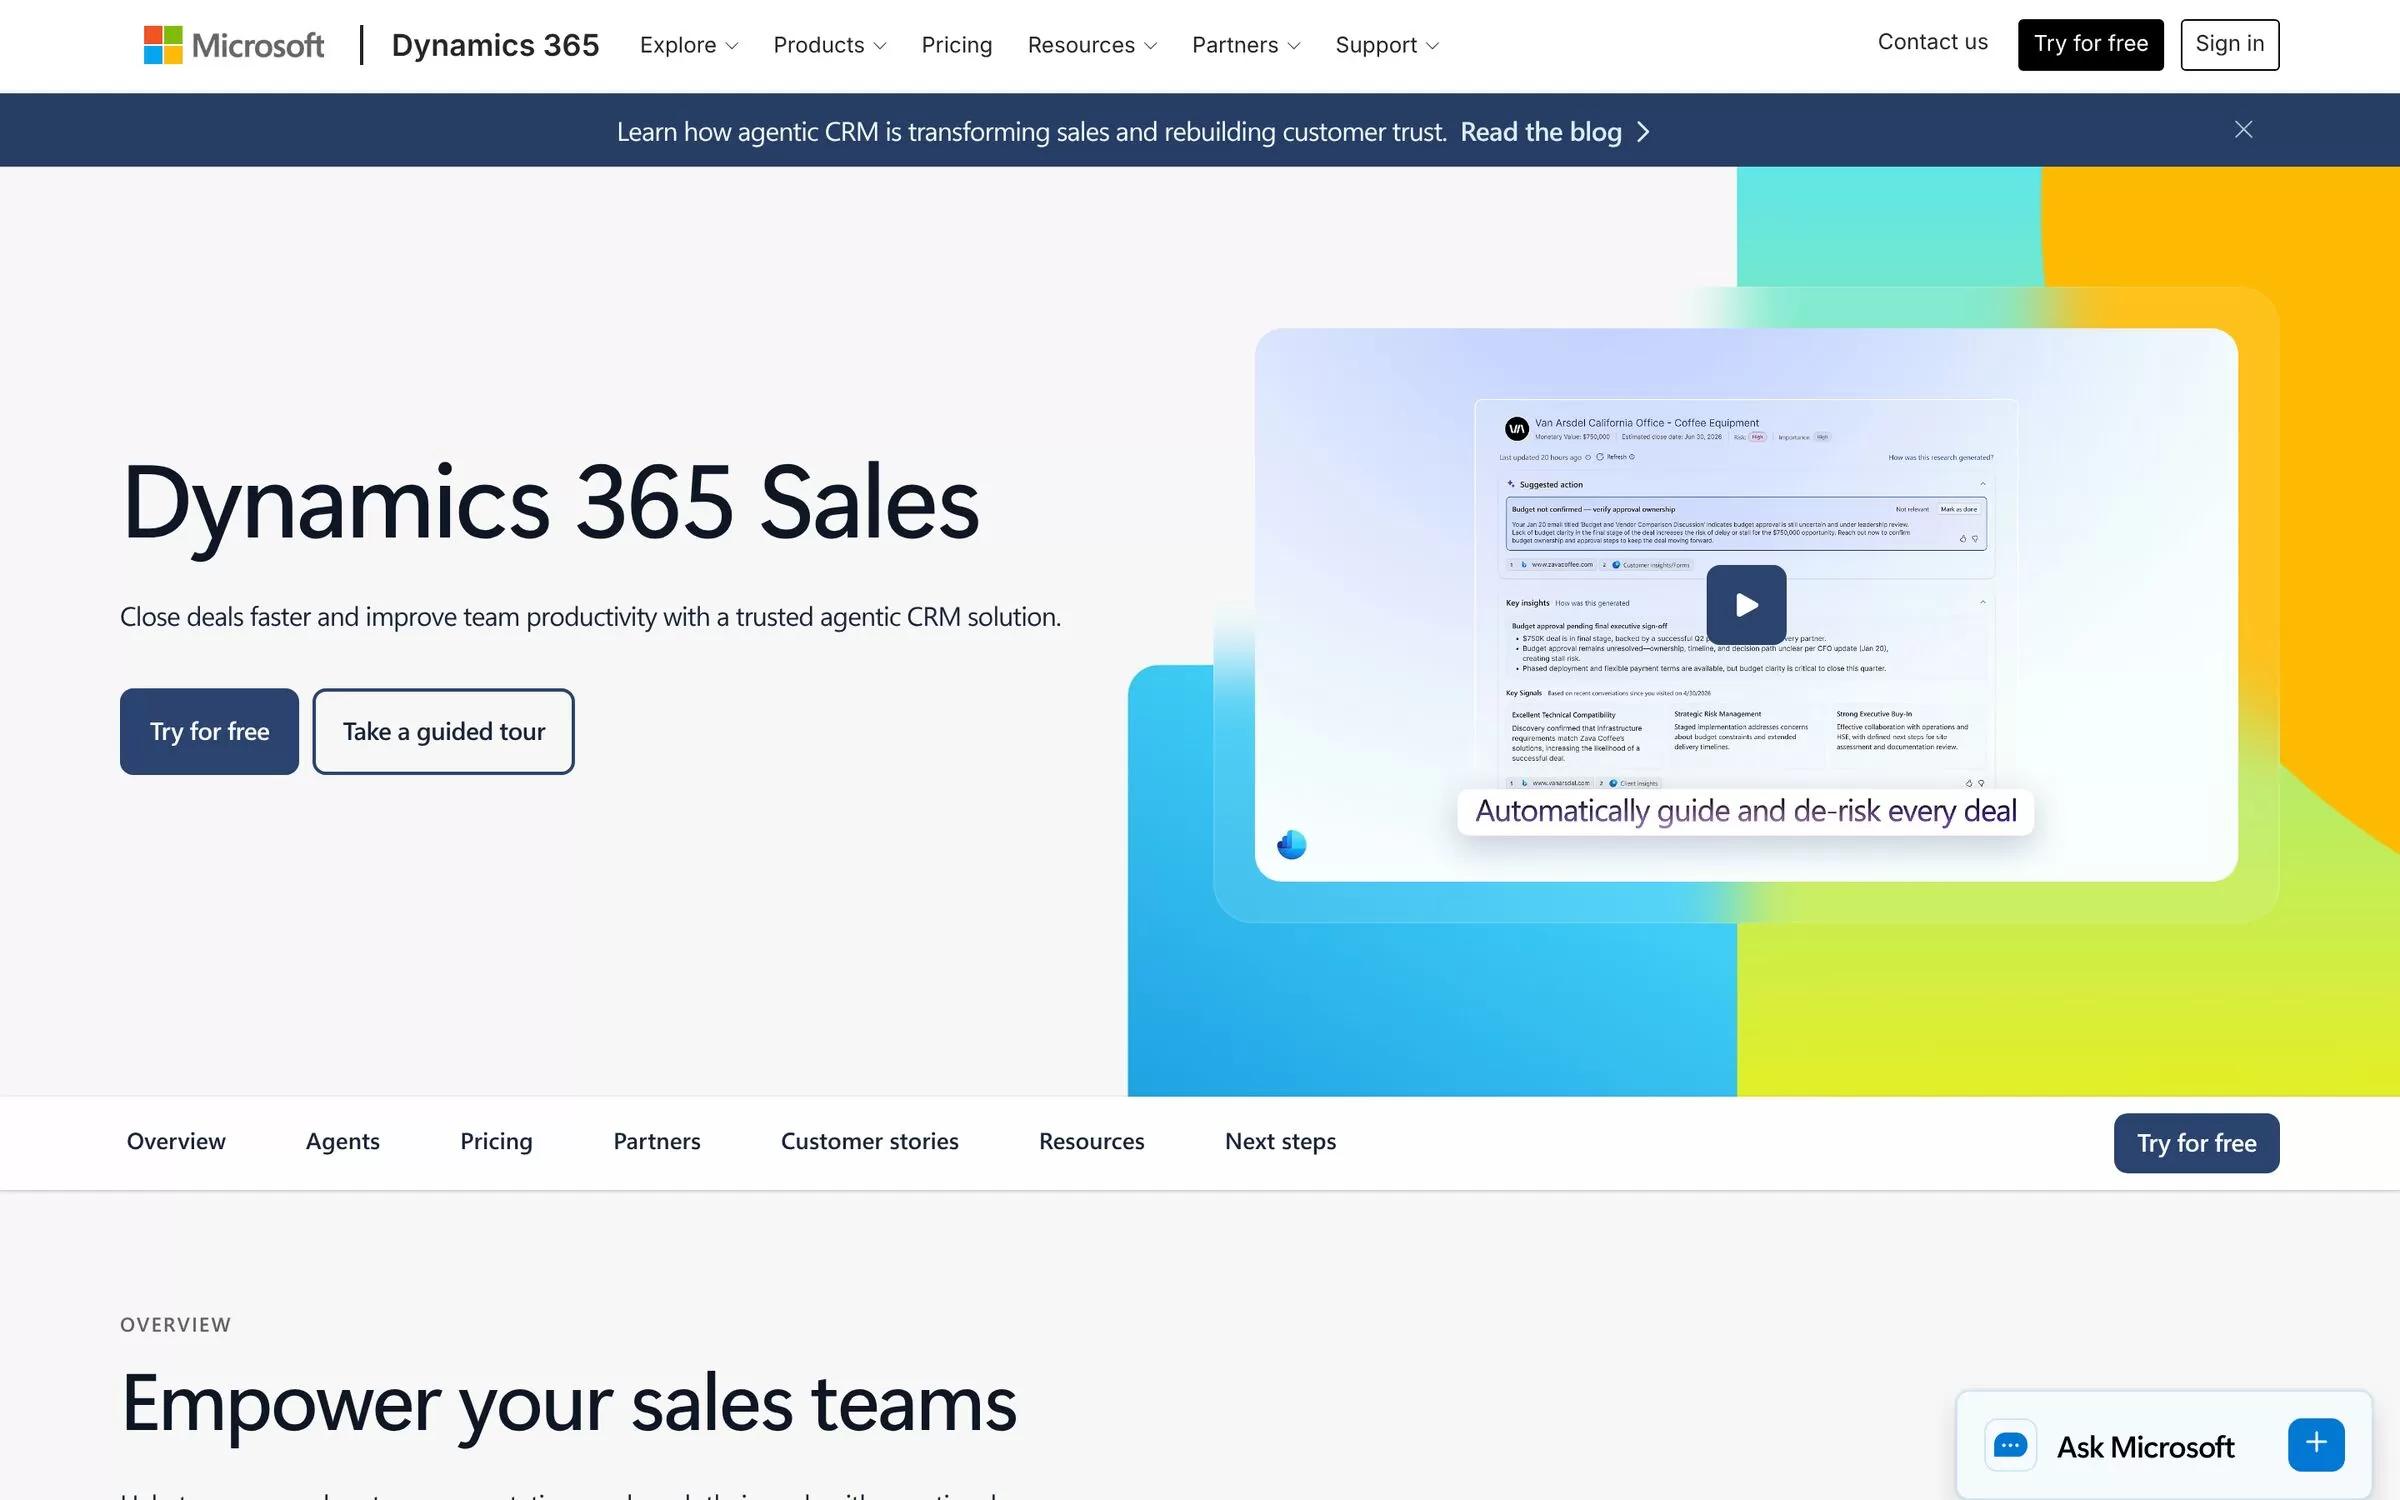Viewport: 2400px width, 1500px height.
Task: Go to Pricing in the top navigation
Action: (x=957, y=45)
